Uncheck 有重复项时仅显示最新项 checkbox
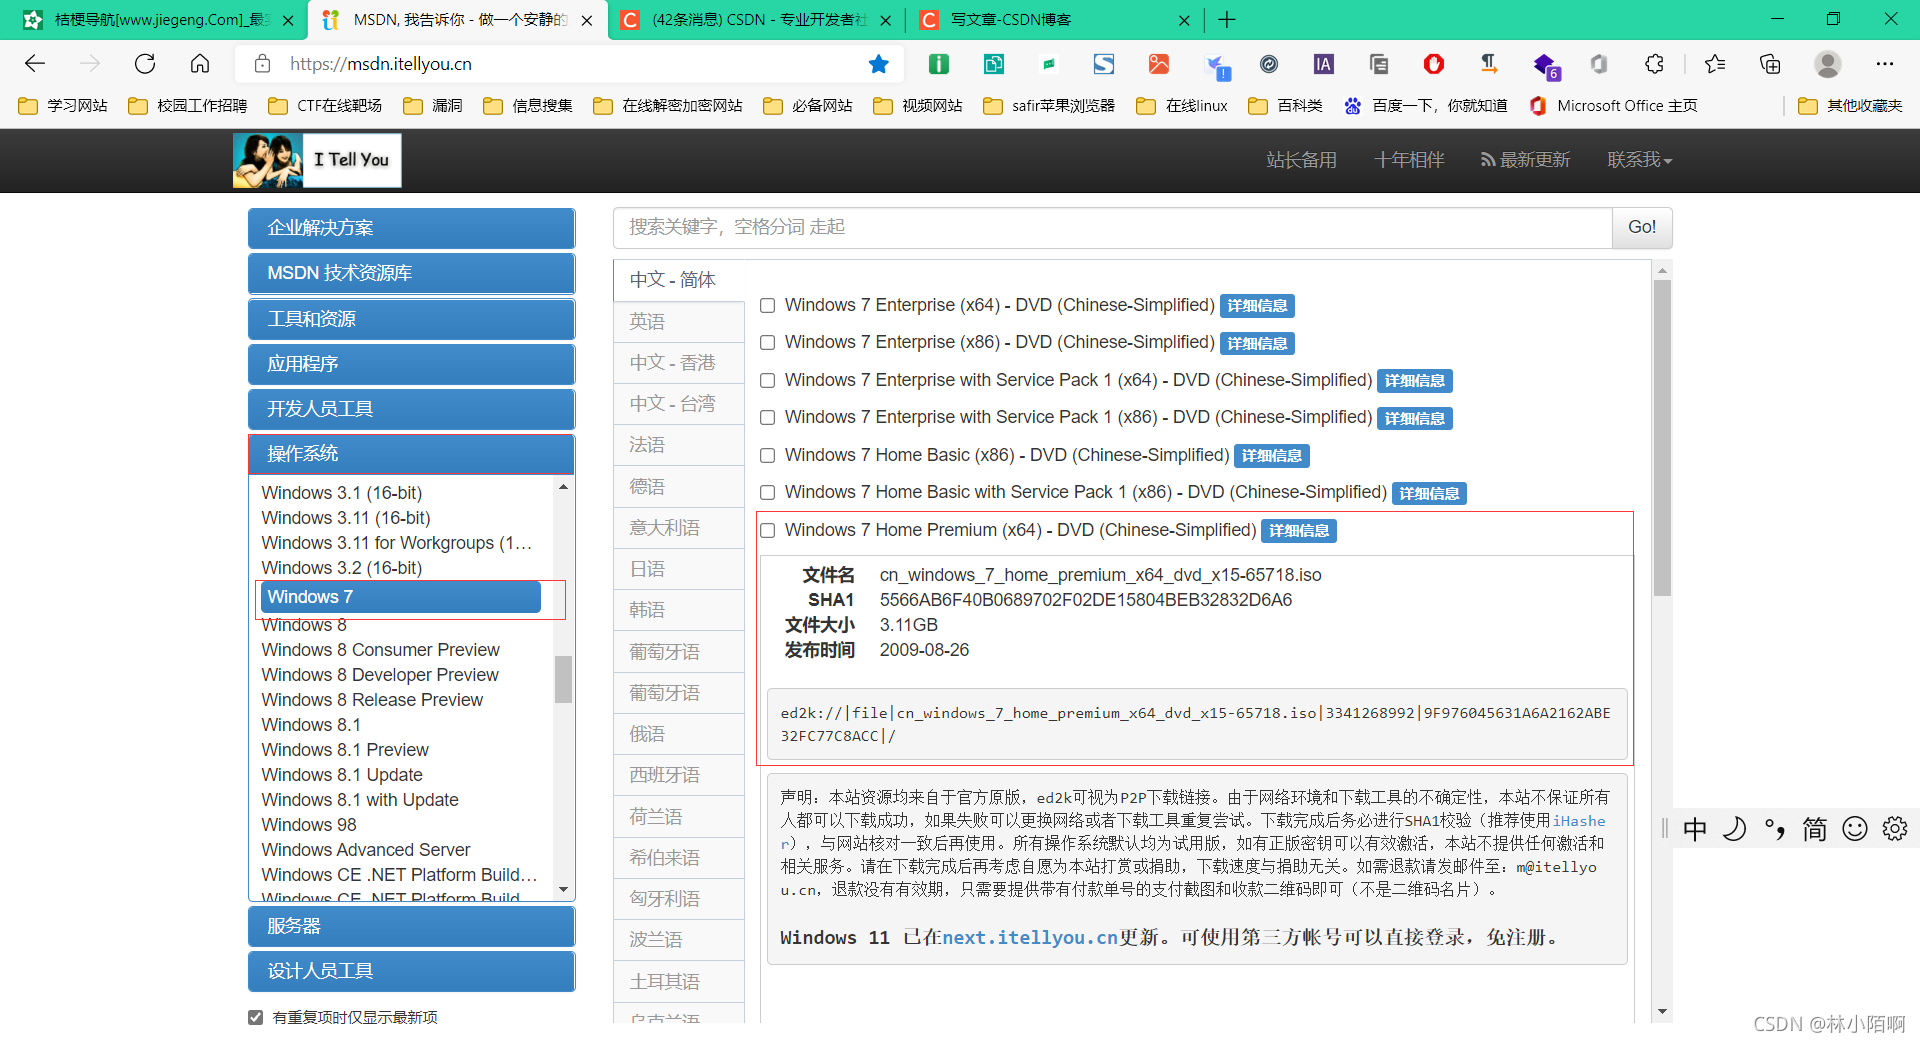 tap(256, 1017)
